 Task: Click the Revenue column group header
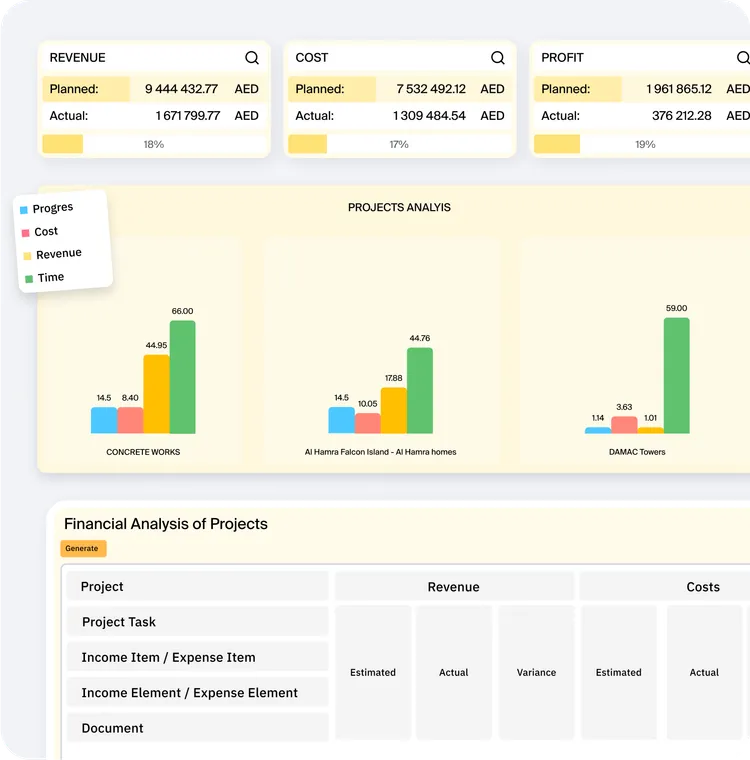(x=454, y=586)
